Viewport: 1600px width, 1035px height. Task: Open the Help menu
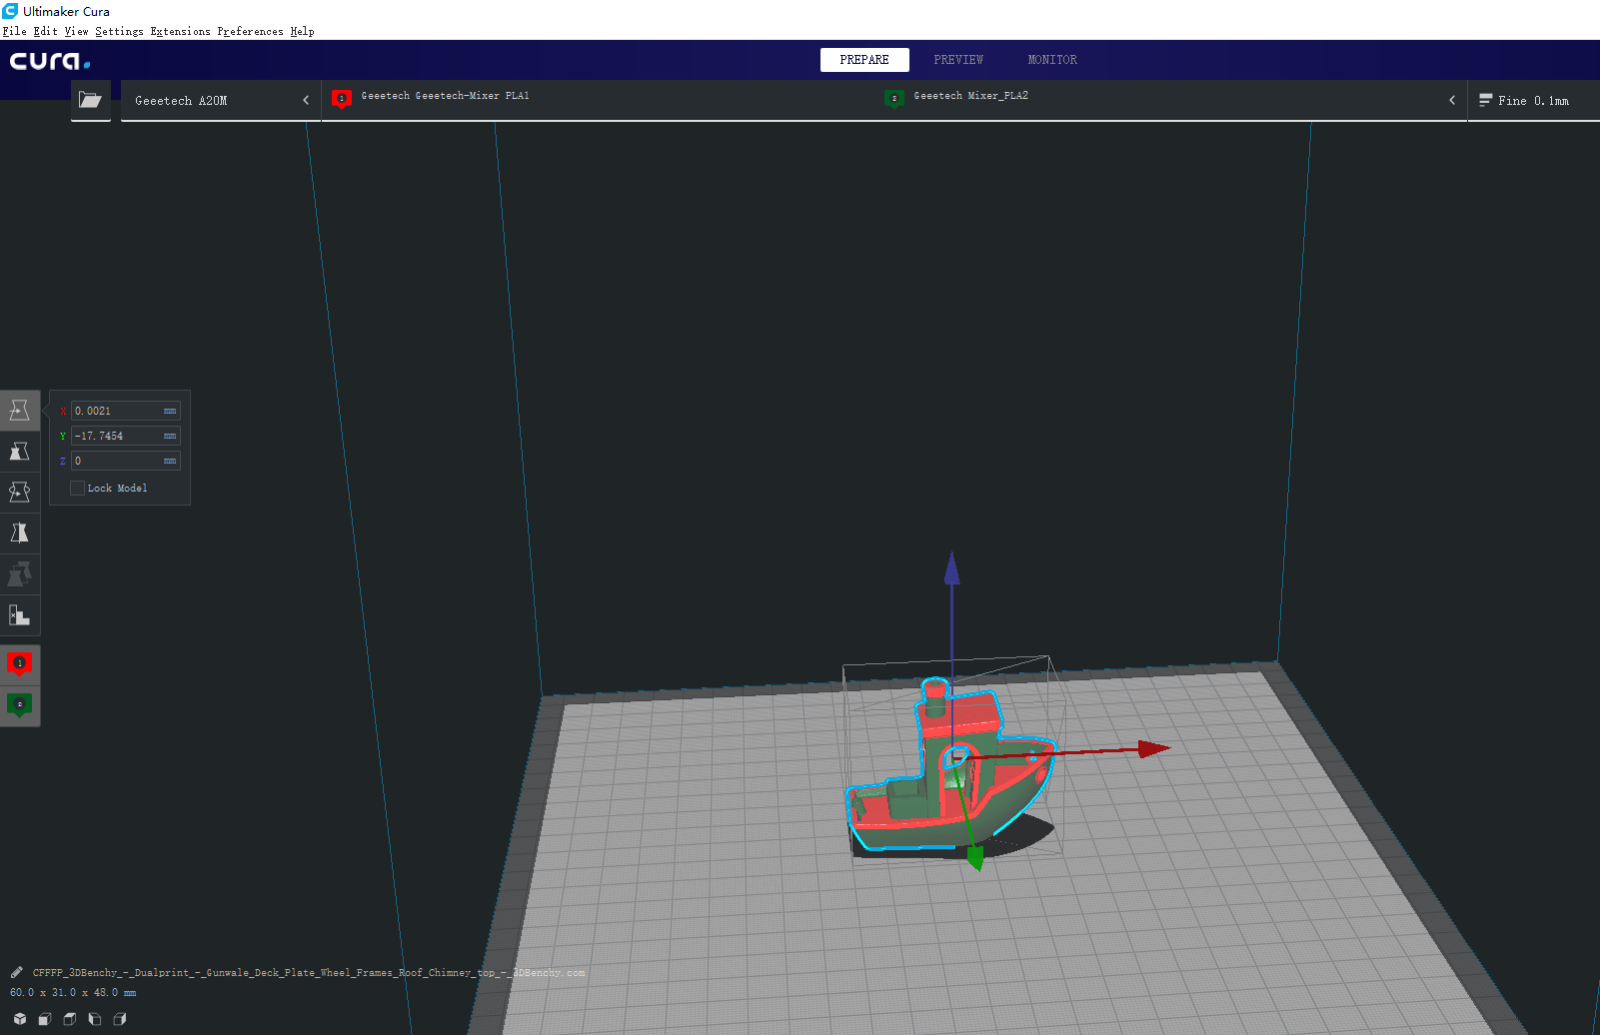click(x=302, y=31)
